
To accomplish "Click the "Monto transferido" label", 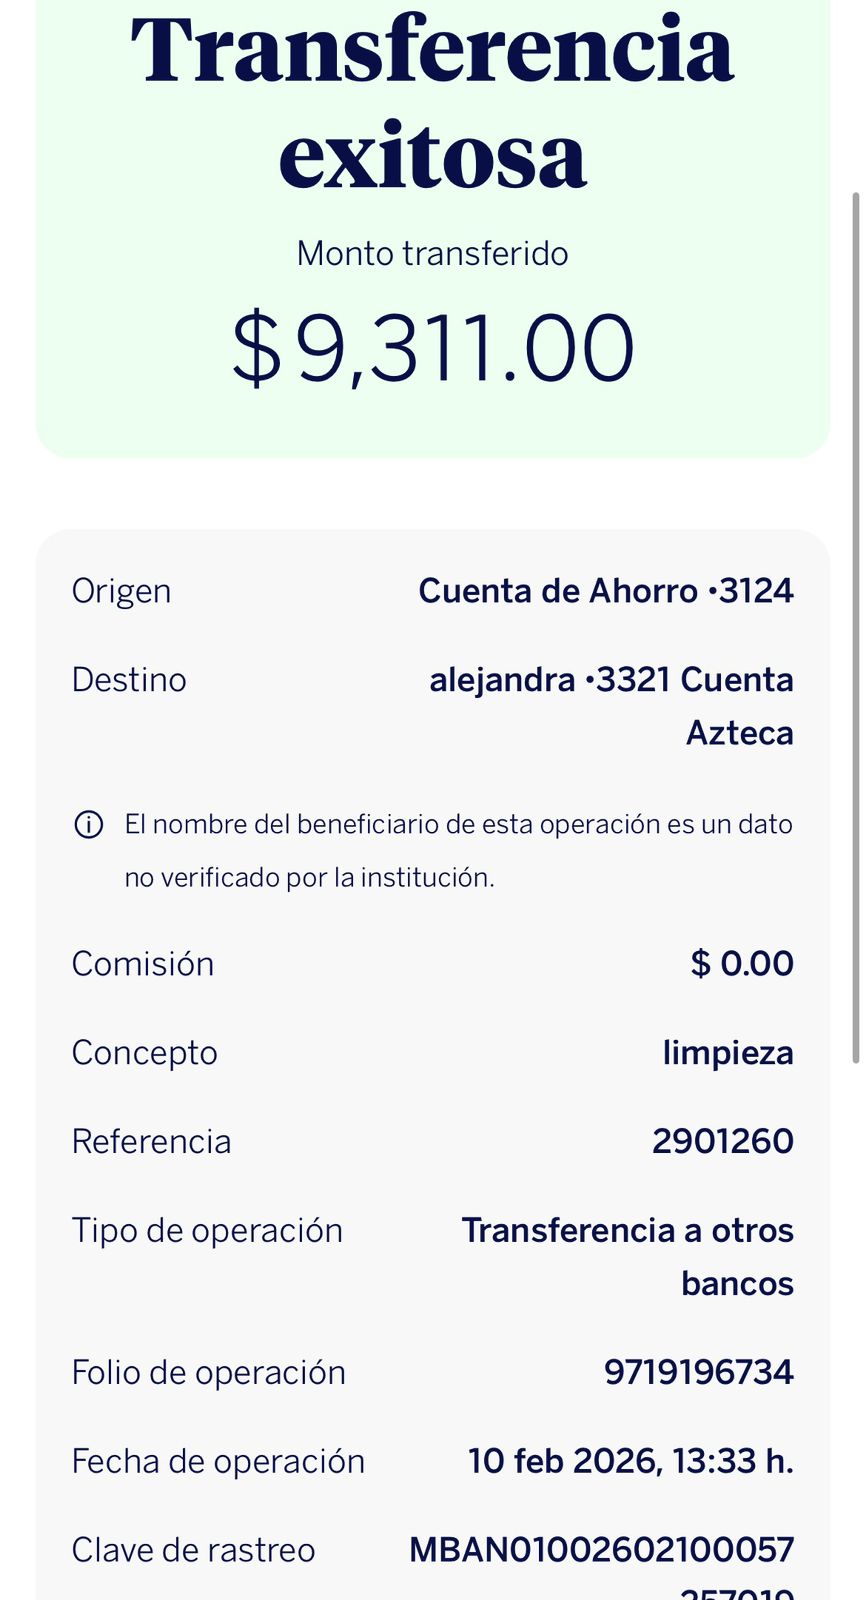I will 432,254.
